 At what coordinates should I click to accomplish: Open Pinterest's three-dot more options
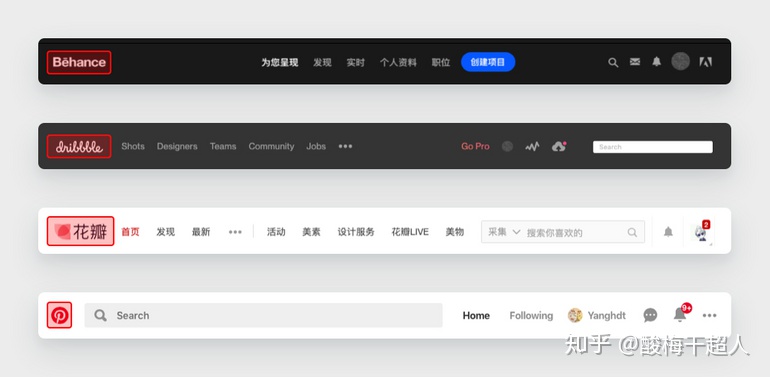[x=709, y=316]
